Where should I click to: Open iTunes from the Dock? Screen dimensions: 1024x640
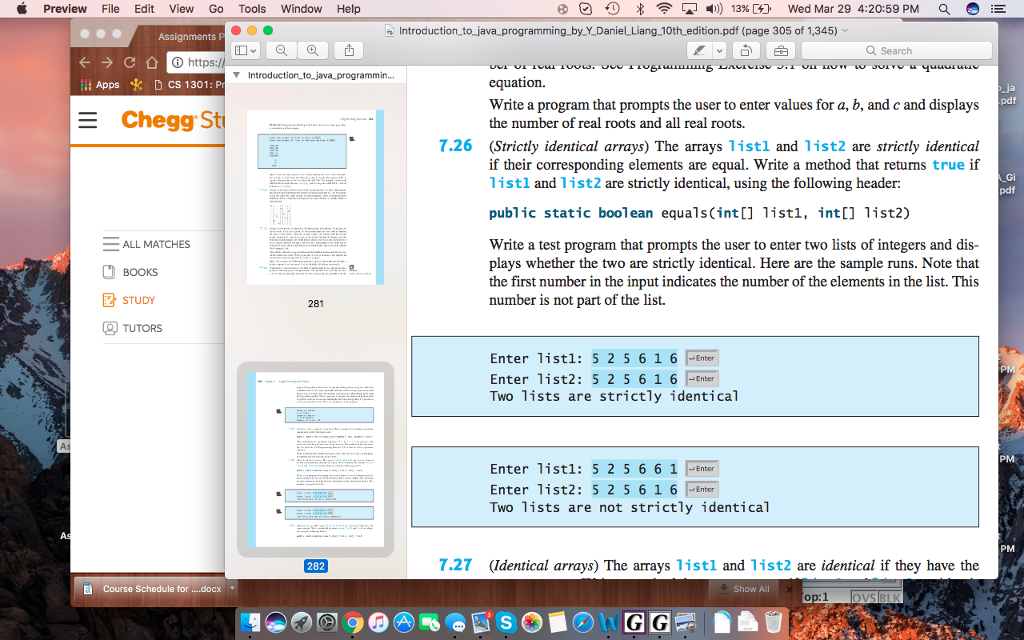[378, 622]
